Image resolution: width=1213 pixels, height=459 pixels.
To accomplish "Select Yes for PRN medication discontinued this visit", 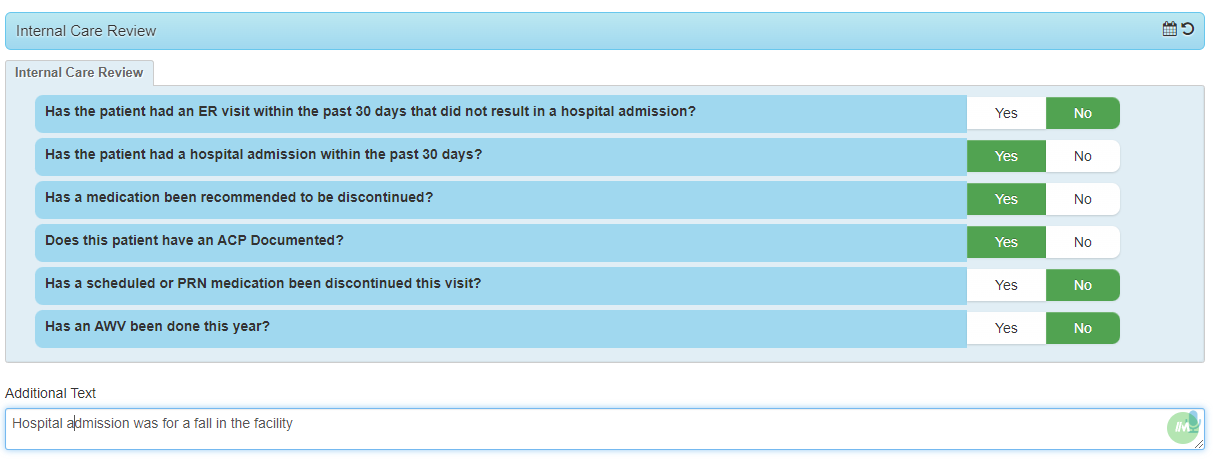I will coord(1006,285).
